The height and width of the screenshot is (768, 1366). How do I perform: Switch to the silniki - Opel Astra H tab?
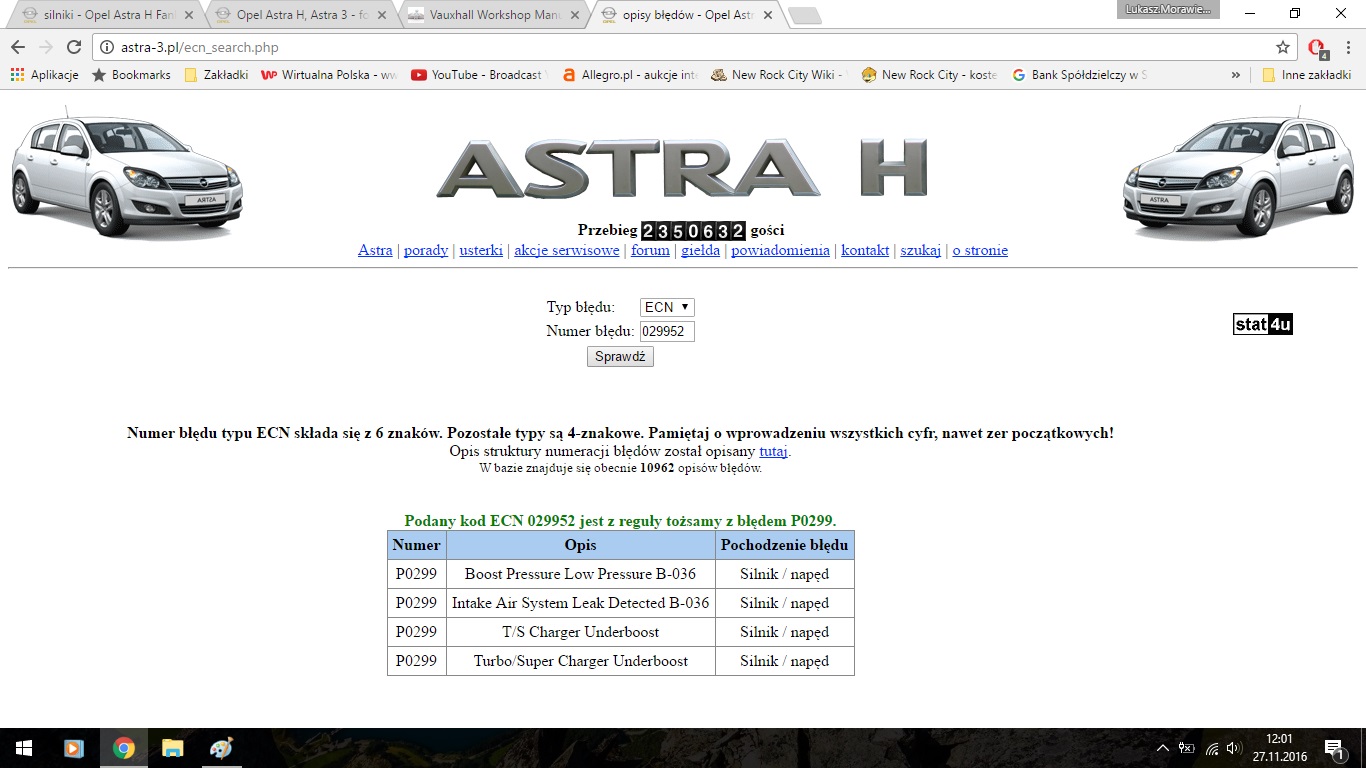[x=103, y=15]
